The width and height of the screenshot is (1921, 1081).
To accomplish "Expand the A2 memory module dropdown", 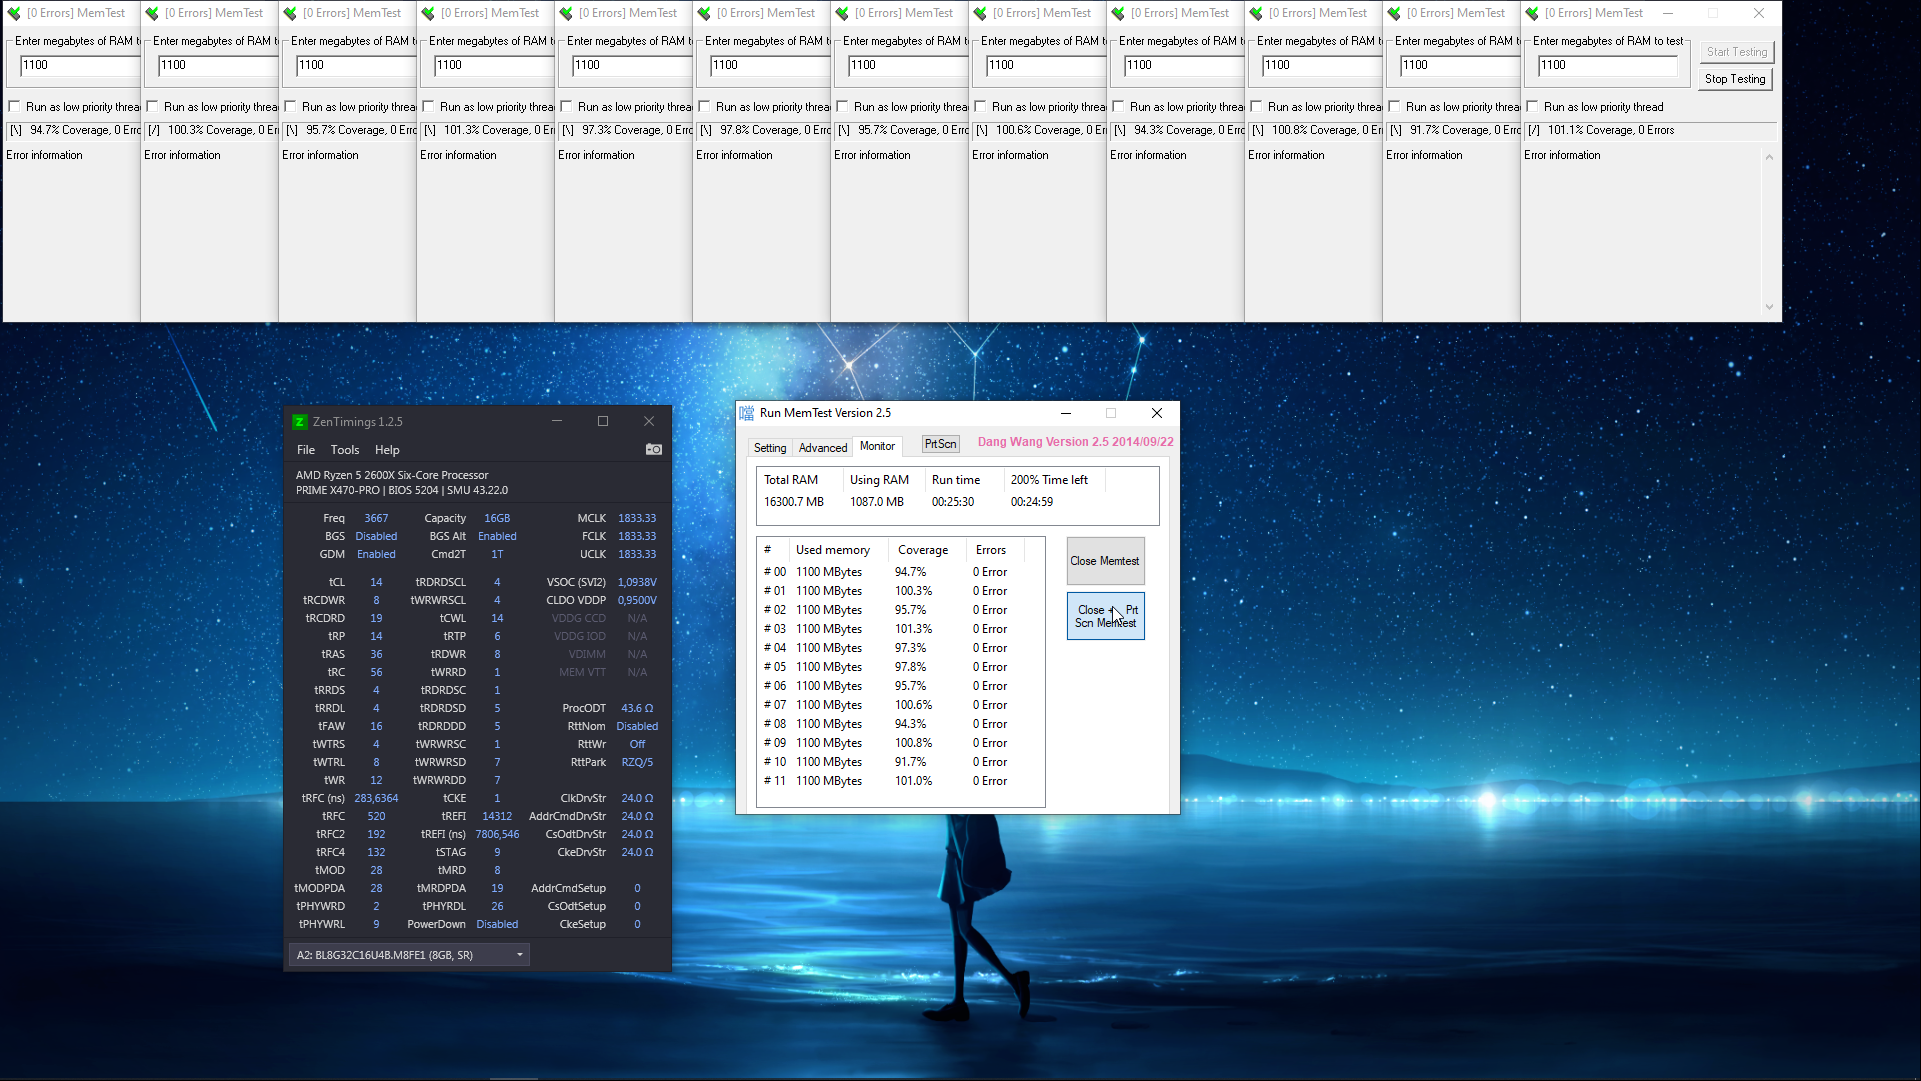I will tap(520, 955).
